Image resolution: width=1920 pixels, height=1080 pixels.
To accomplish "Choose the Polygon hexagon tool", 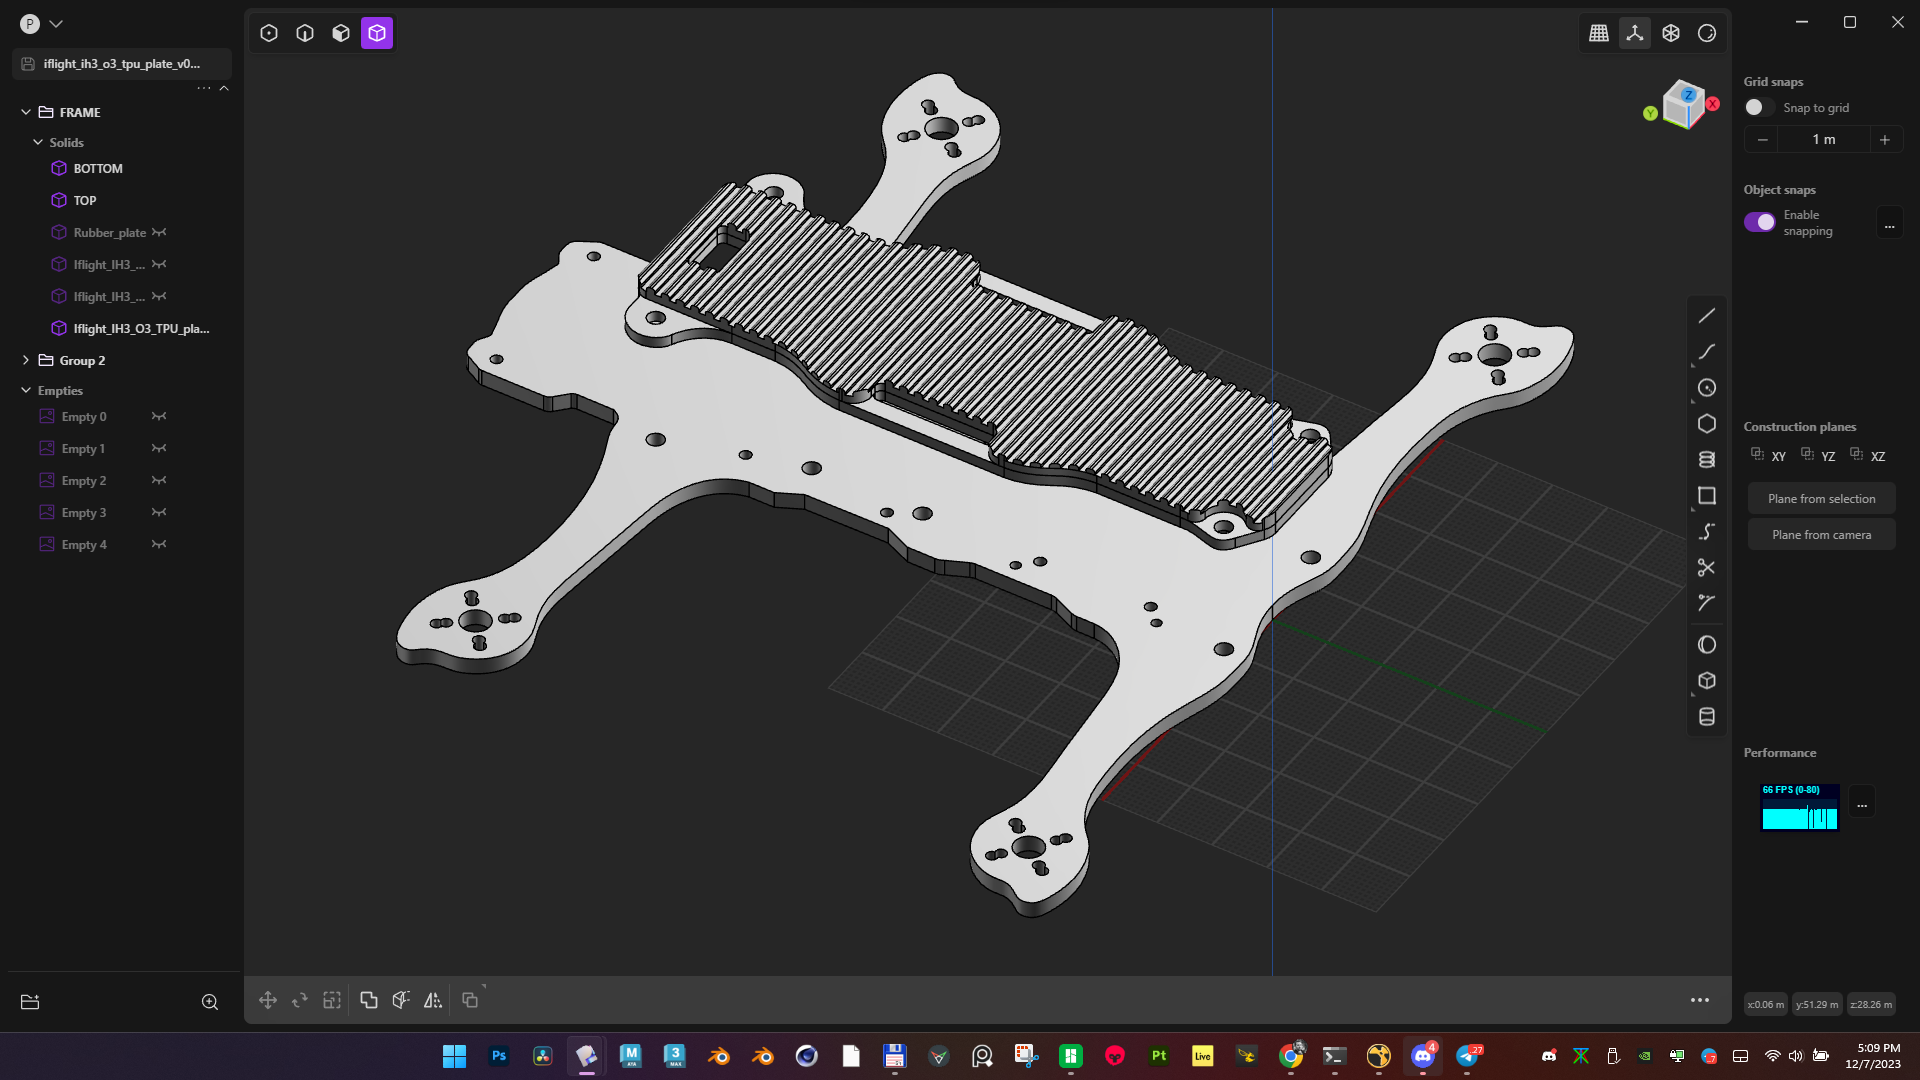I will [1706, 424].
